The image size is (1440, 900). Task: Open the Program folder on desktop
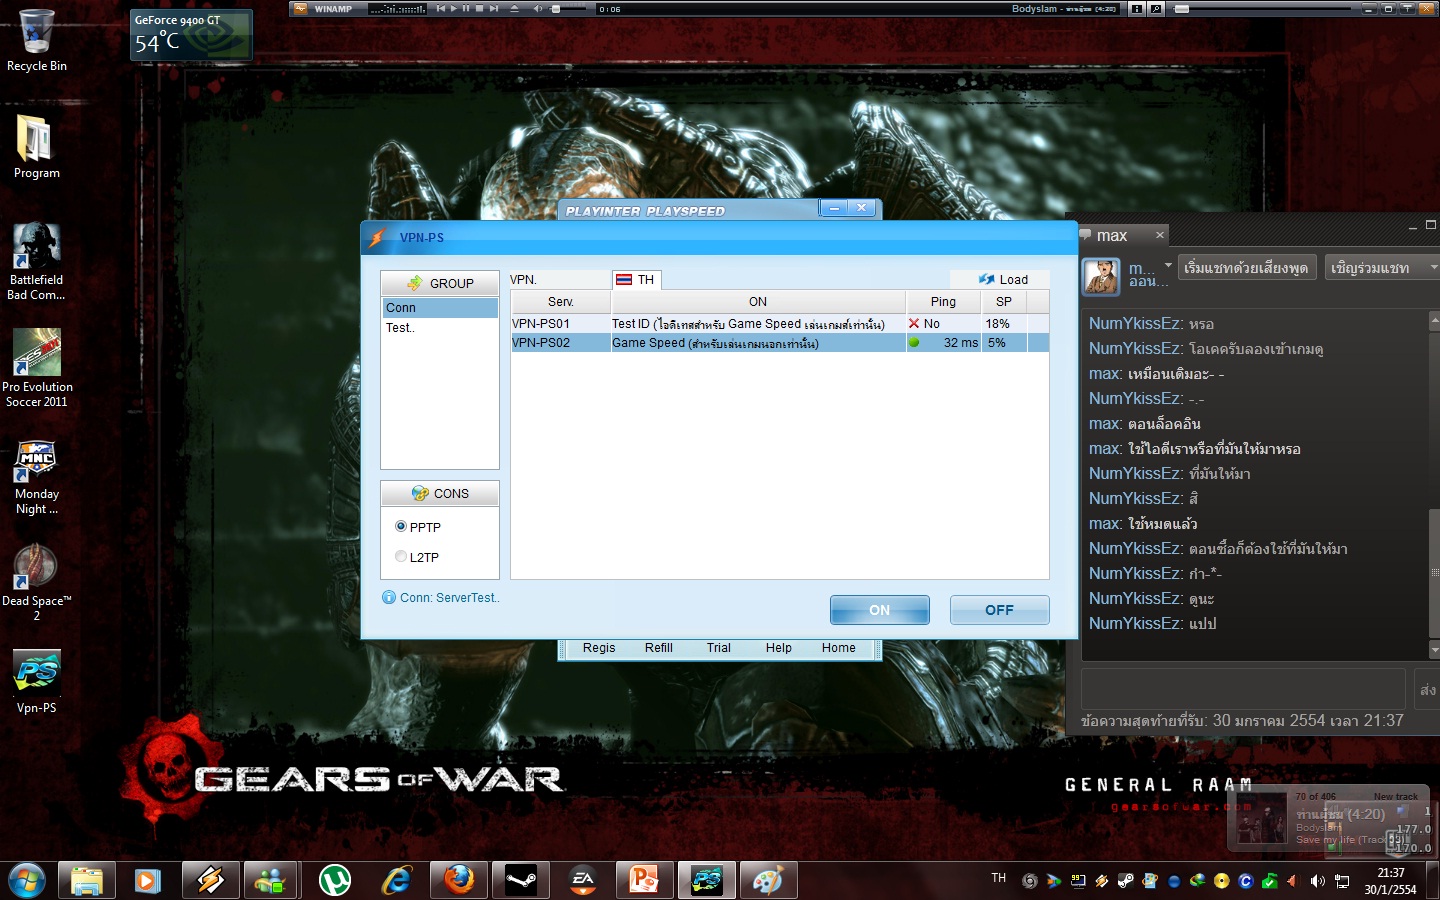37,146
